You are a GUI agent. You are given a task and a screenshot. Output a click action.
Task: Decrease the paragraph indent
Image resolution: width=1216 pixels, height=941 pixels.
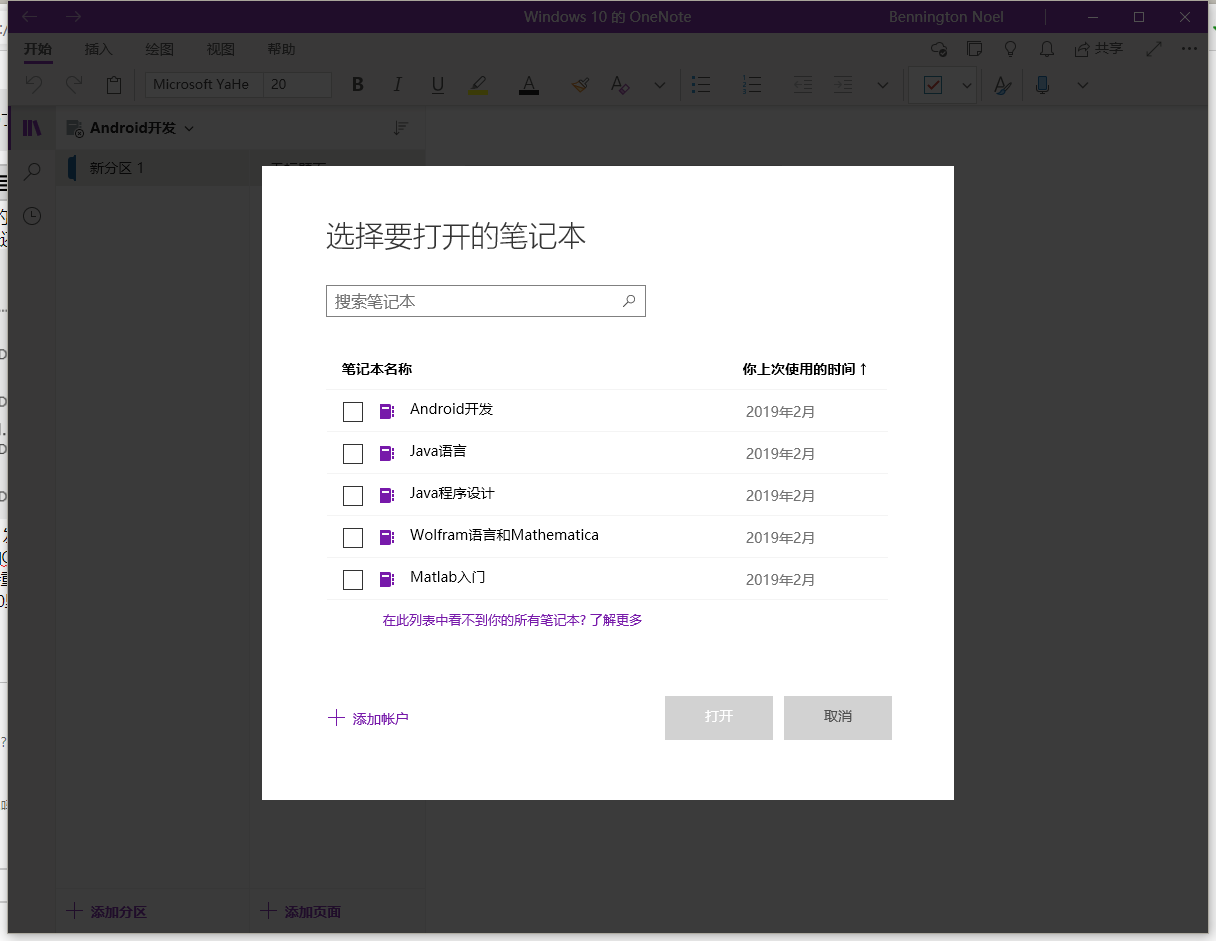pos(803,85)
